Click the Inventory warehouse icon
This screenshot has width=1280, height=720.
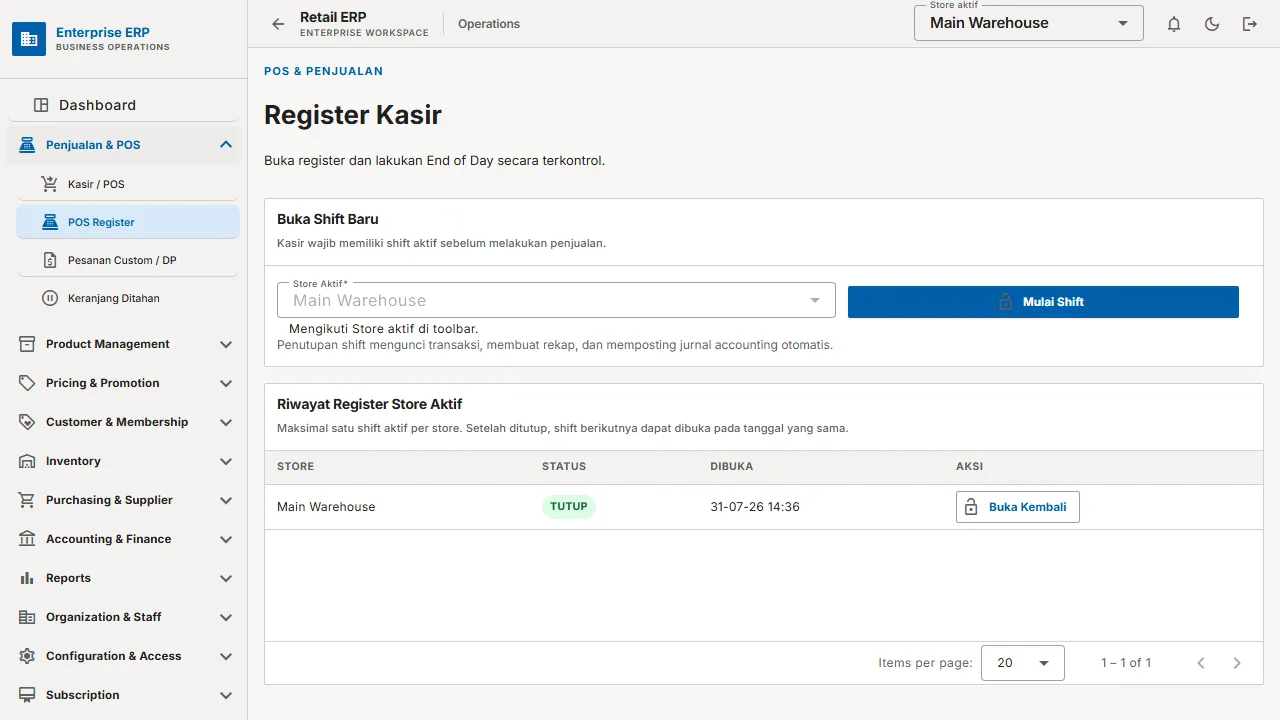tap(27, 461)
